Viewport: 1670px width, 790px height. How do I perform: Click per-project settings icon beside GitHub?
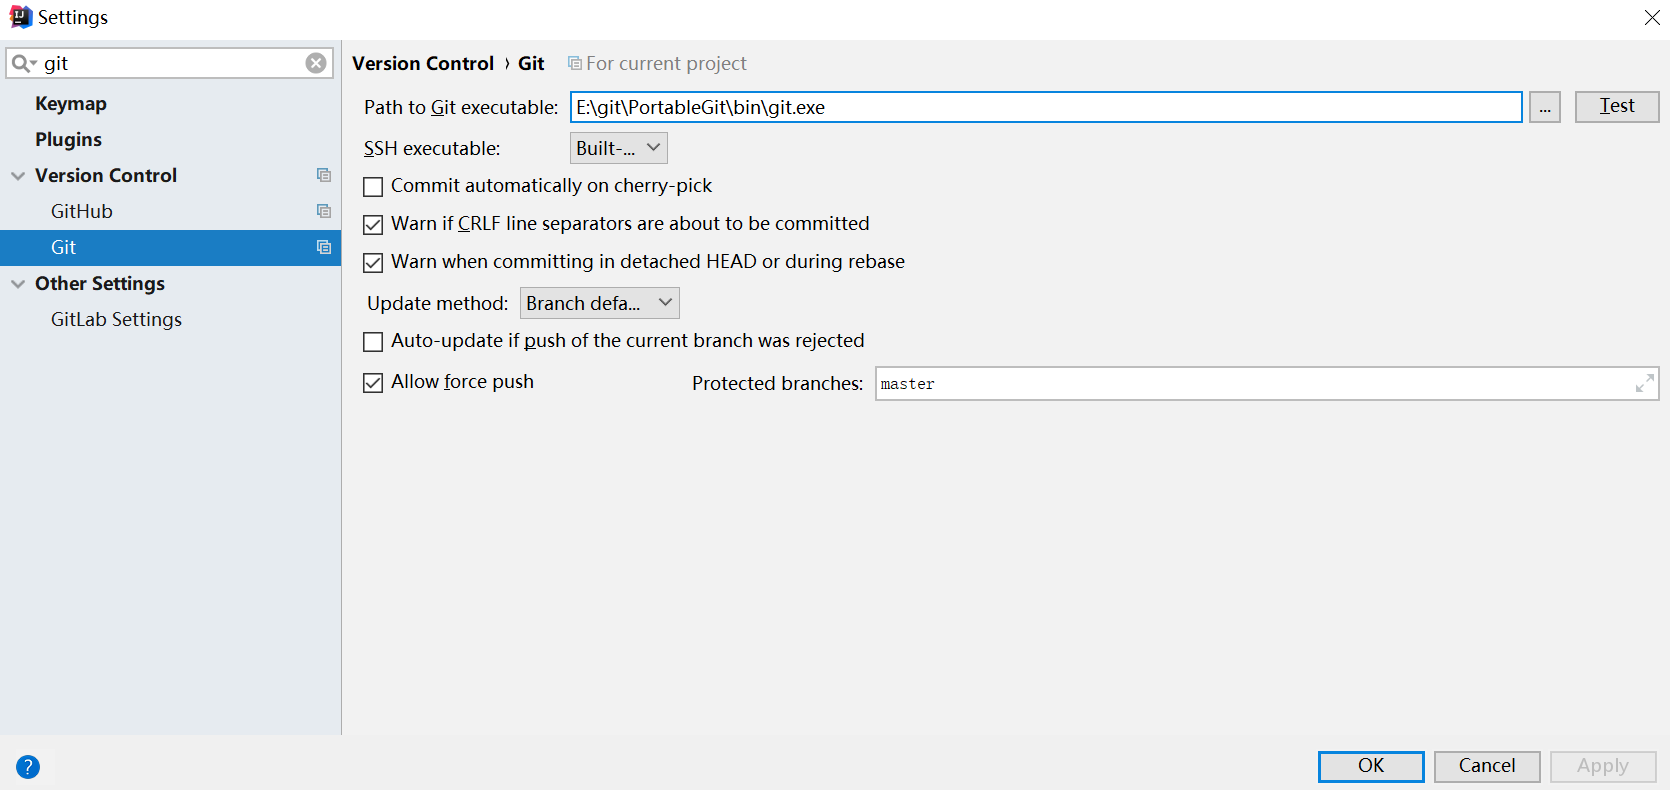(x=323, y=211)
